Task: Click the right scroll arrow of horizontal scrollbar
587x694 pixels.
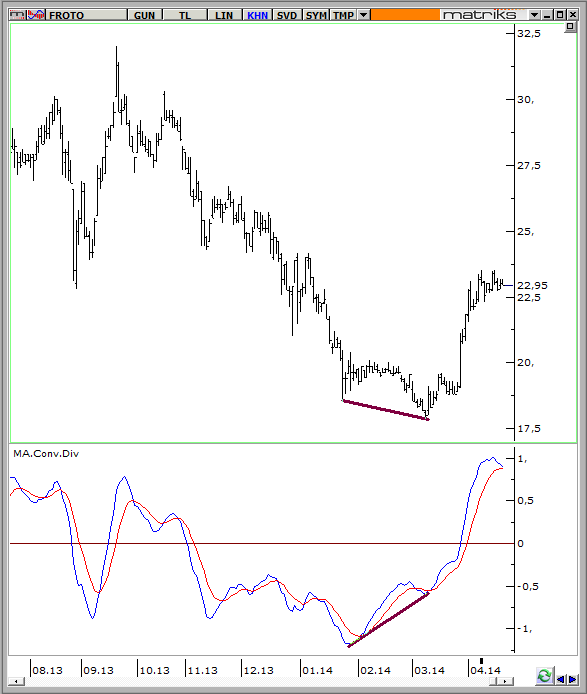Action: pos(506,681)
